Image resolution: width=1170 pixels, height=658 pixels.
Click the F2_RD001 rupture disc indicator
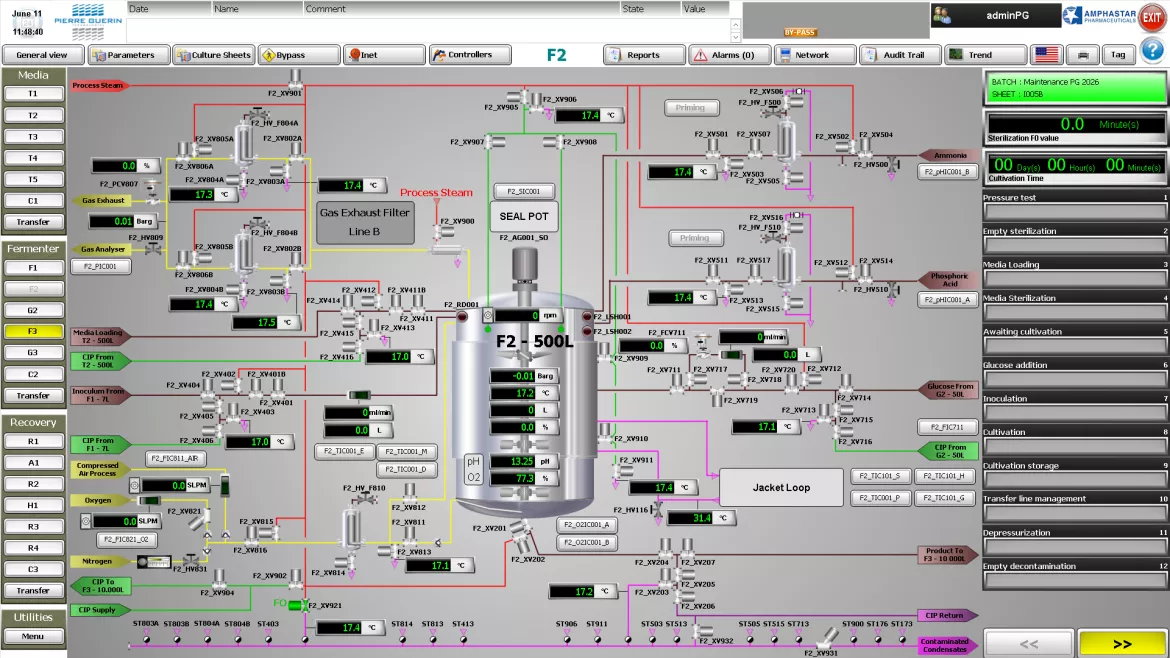(x=463, y=316)
